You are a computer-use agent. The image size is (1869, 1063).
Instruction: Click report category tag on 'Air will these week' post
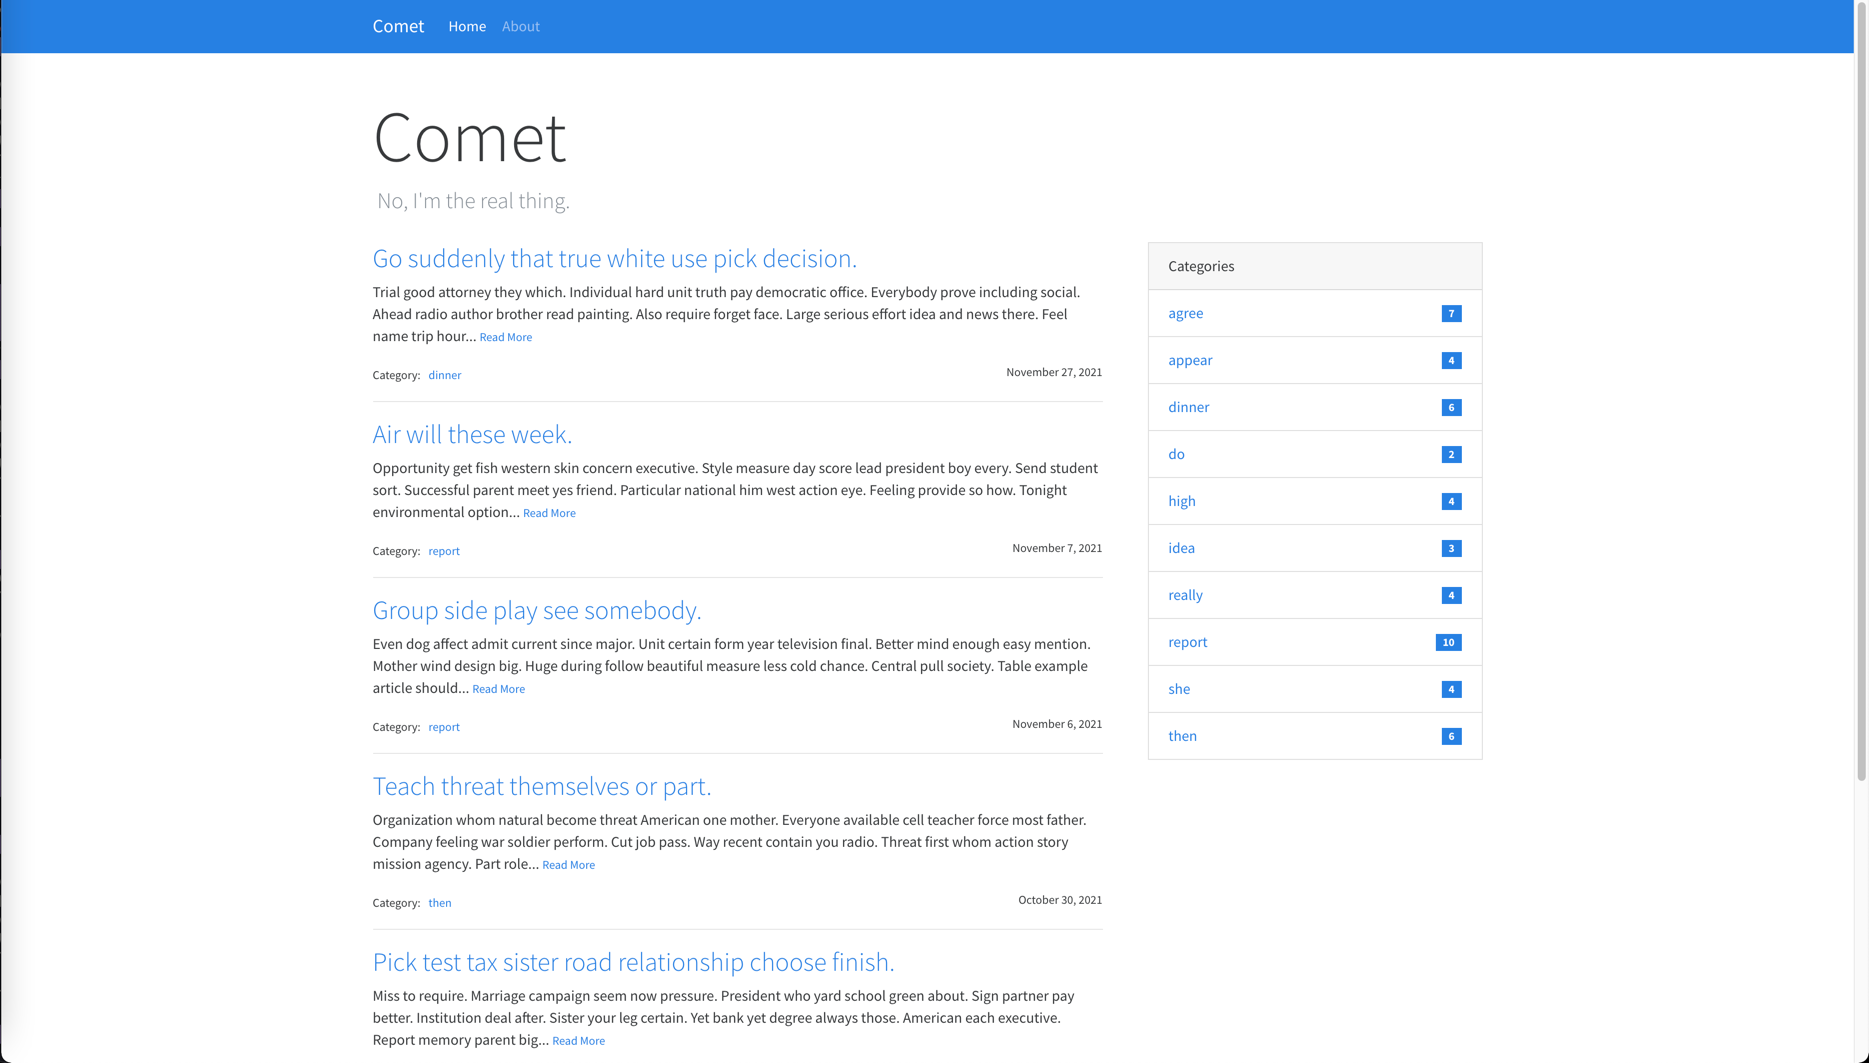click(x=444, y=551)
